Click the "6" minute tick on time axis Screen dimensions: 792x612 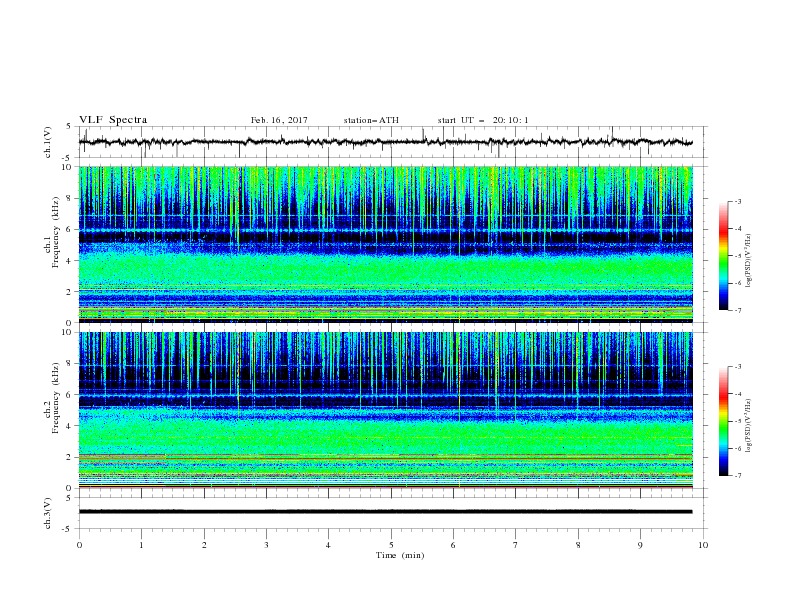click(x=453, y=545)
